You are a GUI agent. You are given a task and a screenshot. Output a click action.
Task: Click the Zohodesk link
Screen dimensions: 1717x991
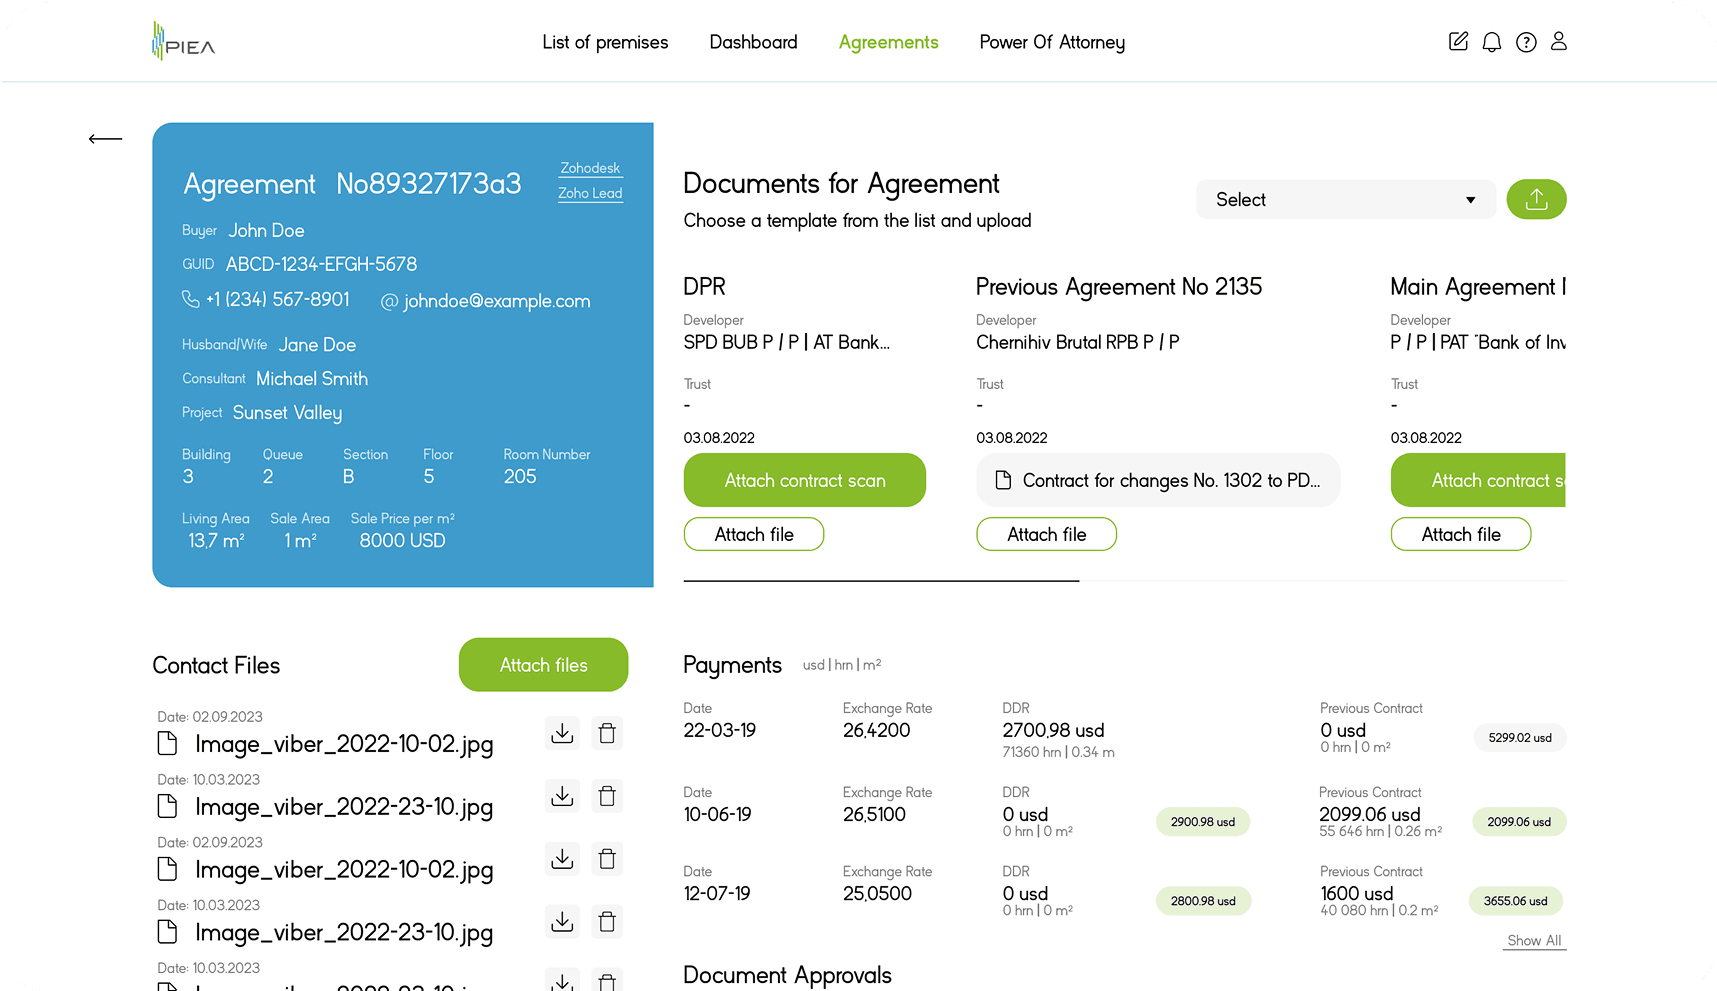pyautogui.click(x=590, y=168)
